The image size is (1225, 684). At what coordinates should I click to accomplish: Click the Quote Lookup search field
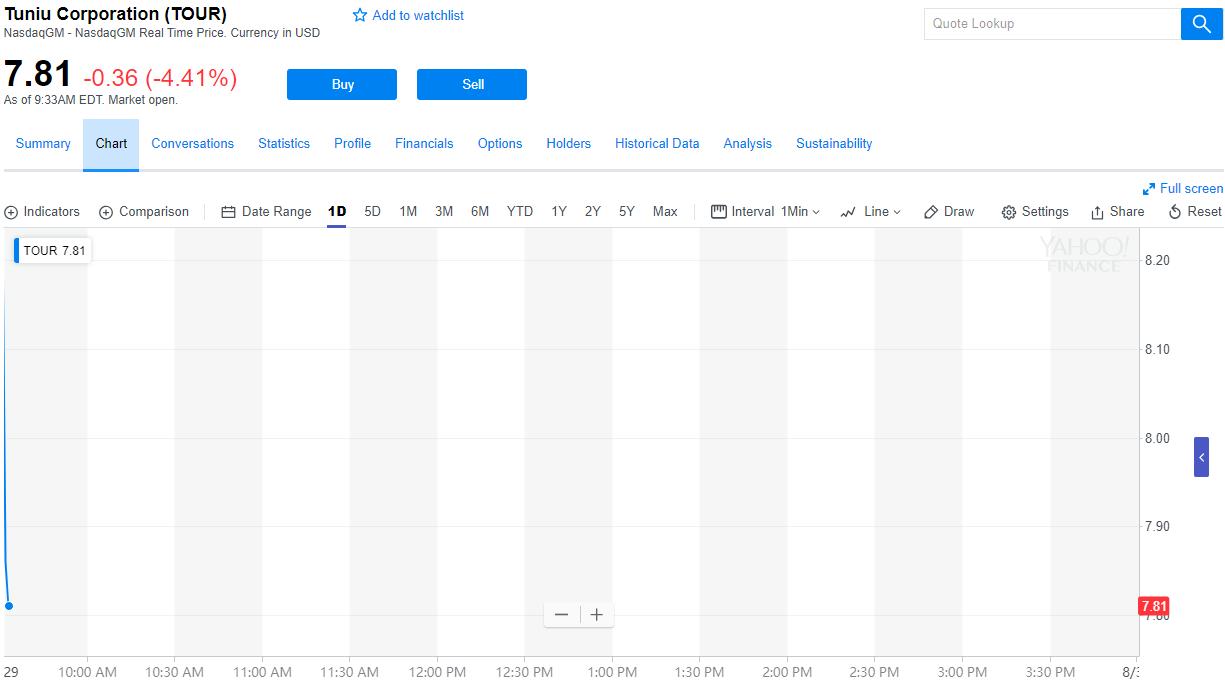(1051, 24)
